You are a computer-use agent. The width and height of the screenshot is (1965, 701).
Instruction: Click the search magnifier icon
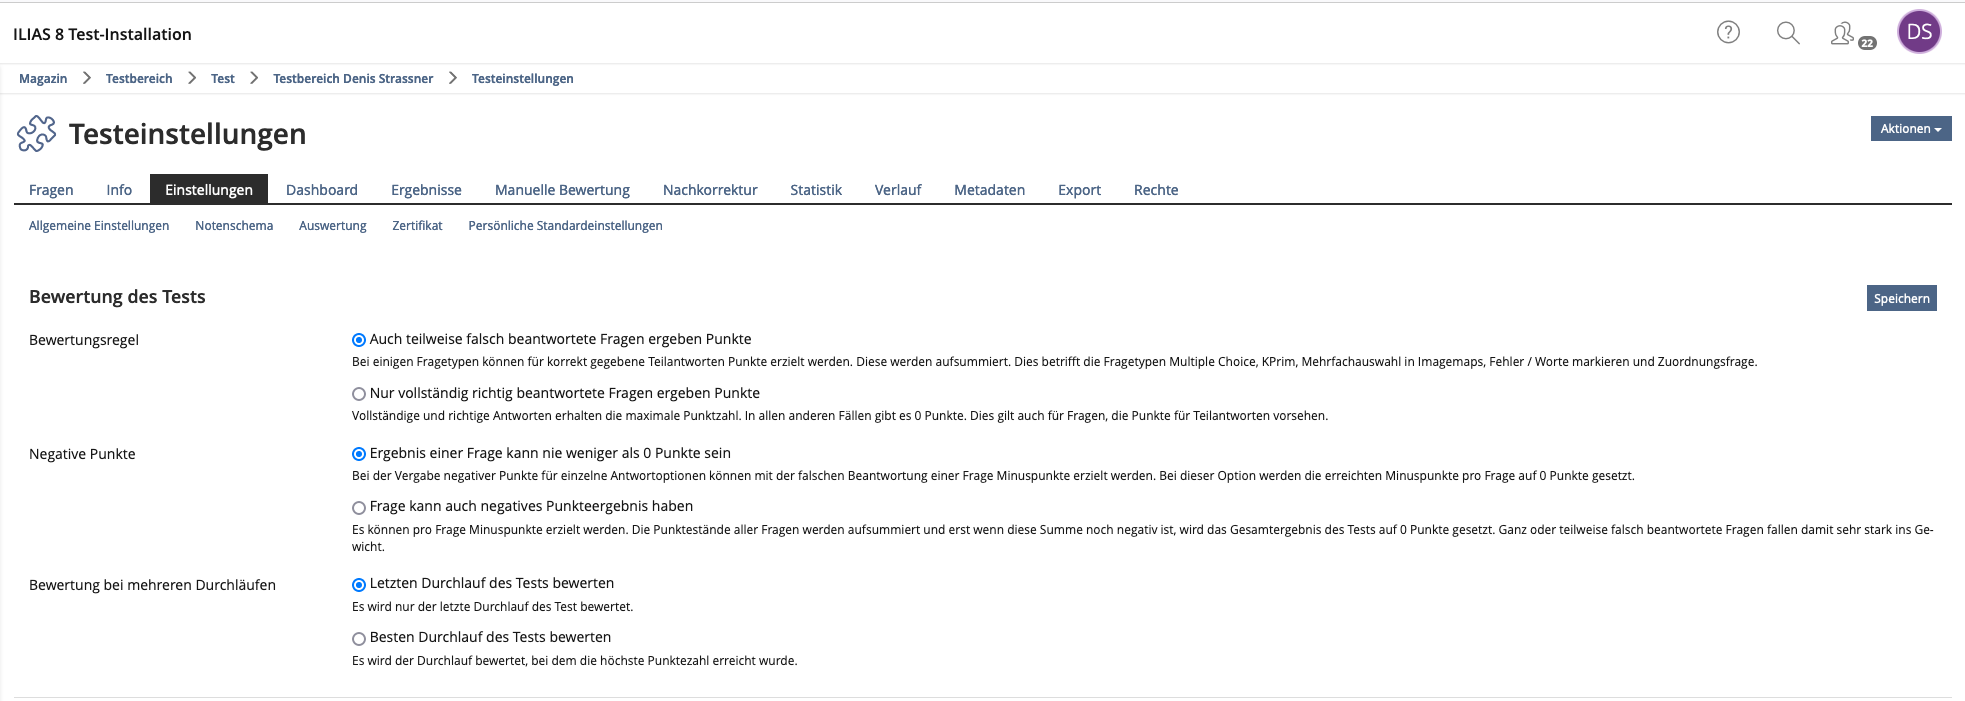point(1788,32)
